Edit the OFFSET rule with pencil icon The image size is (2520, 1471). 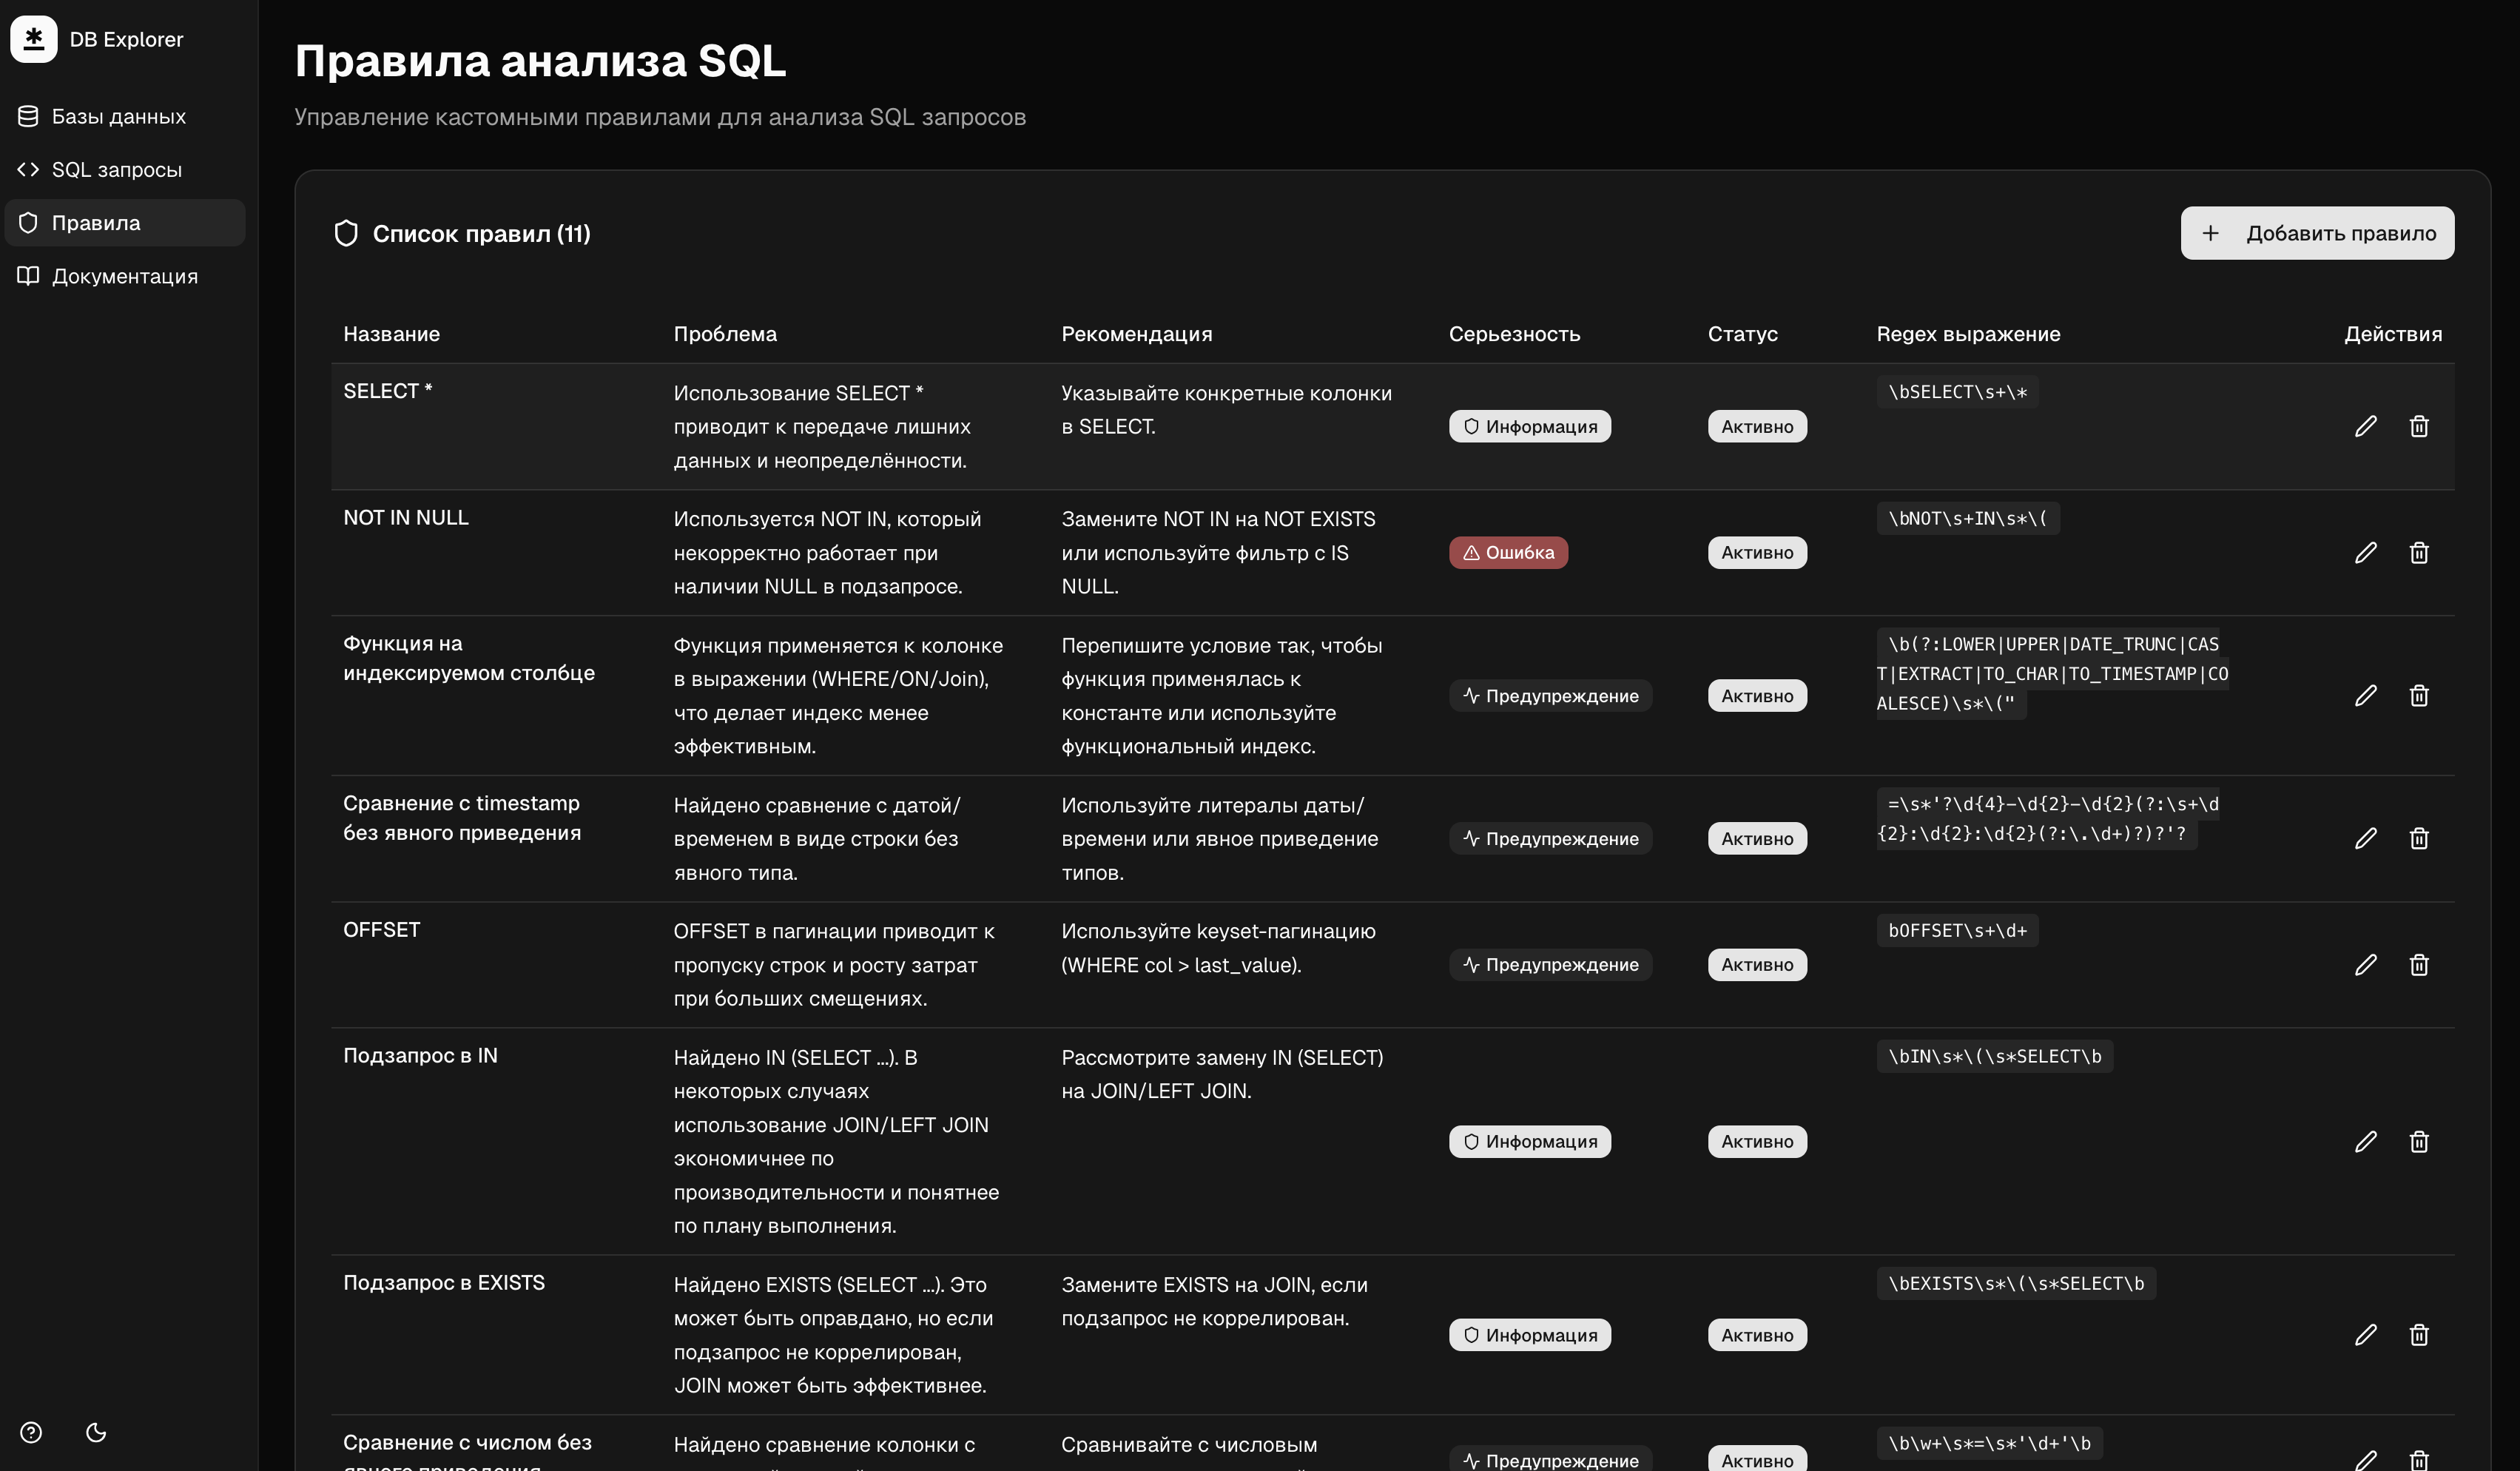coord(2365,964)
